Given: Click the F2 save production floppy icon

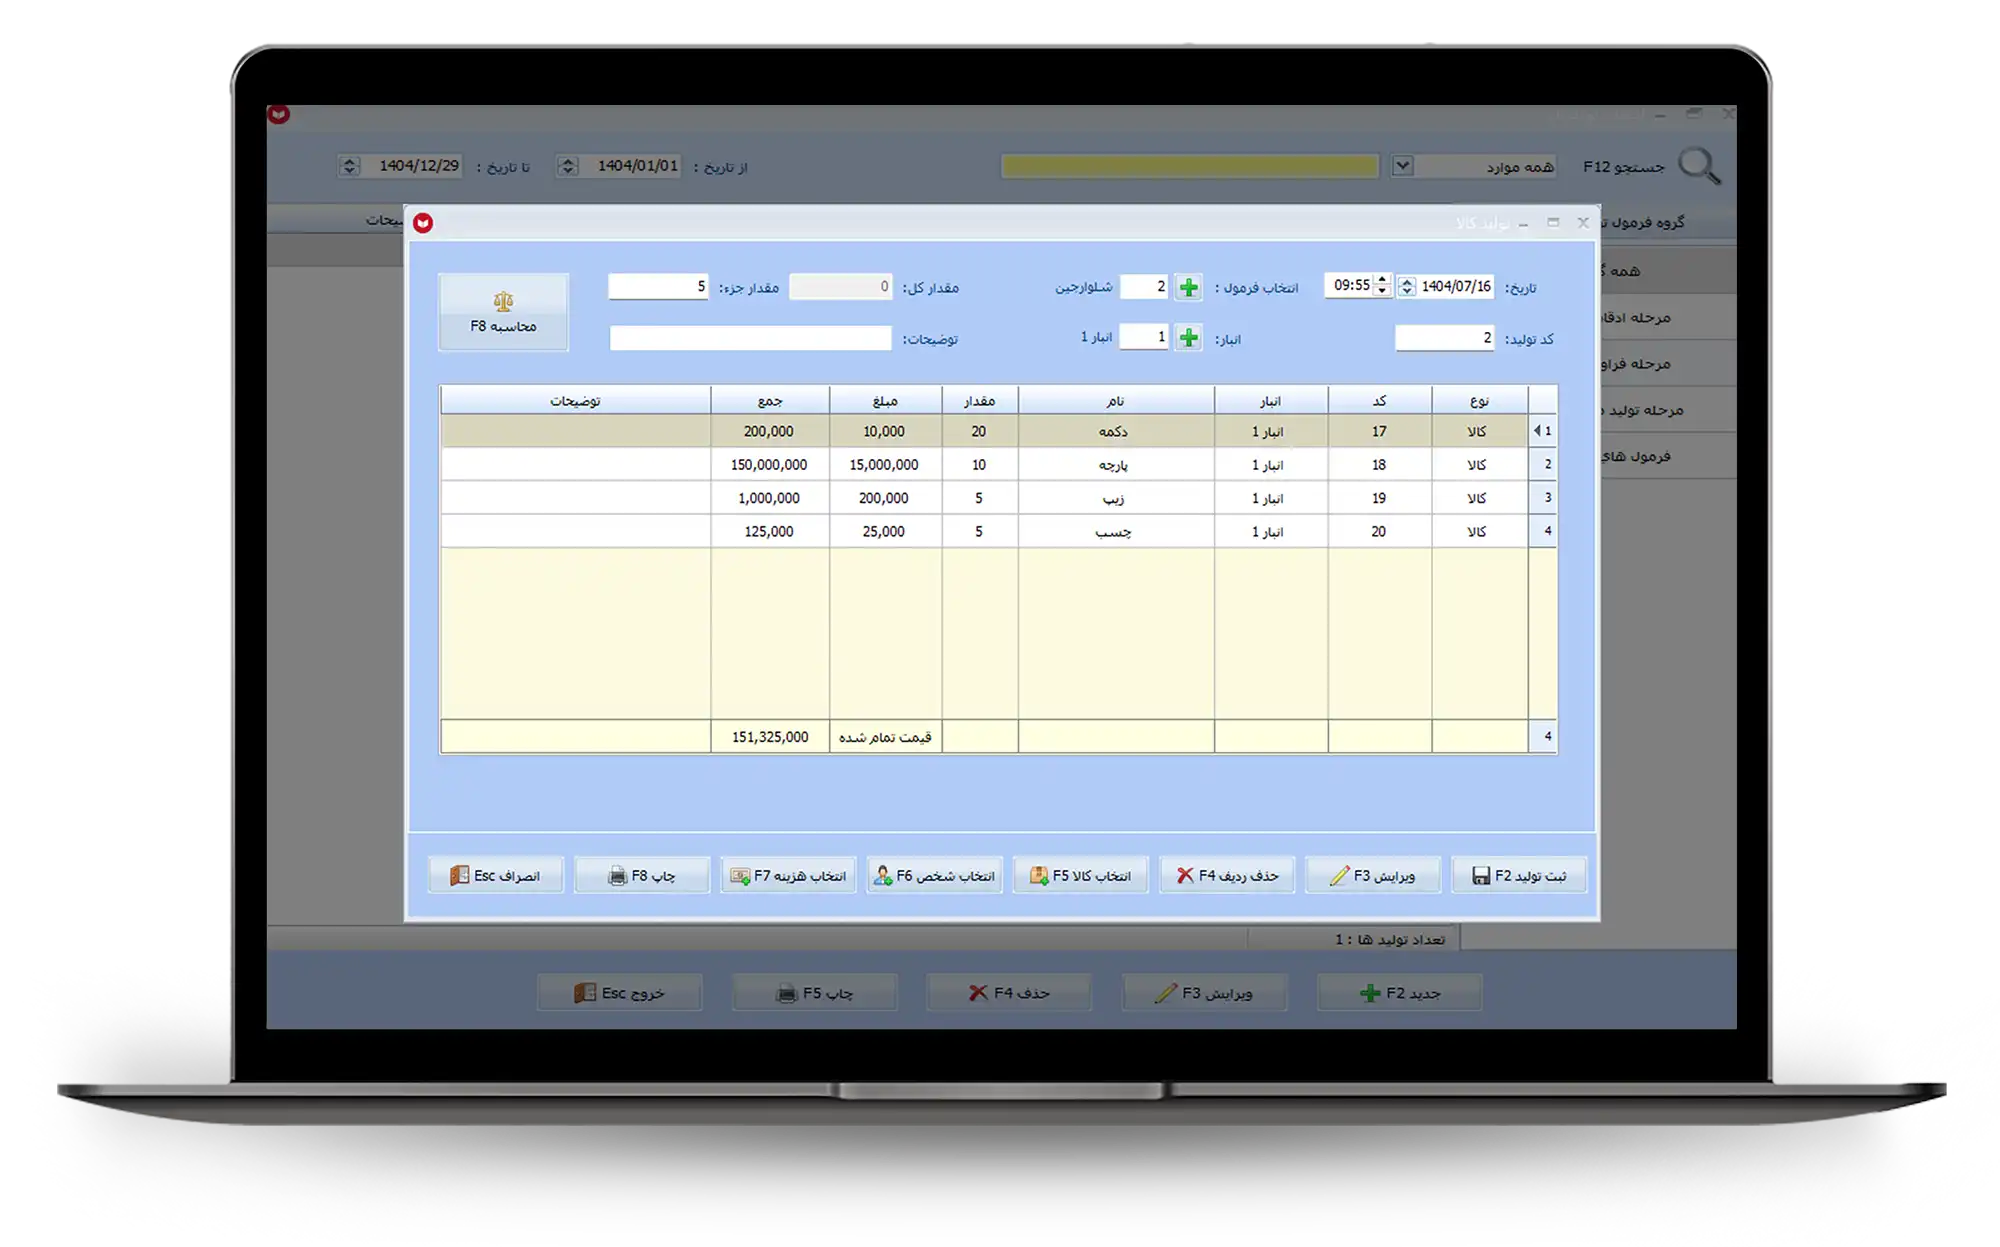Looking at the screenshot, I should (1481, 876).
